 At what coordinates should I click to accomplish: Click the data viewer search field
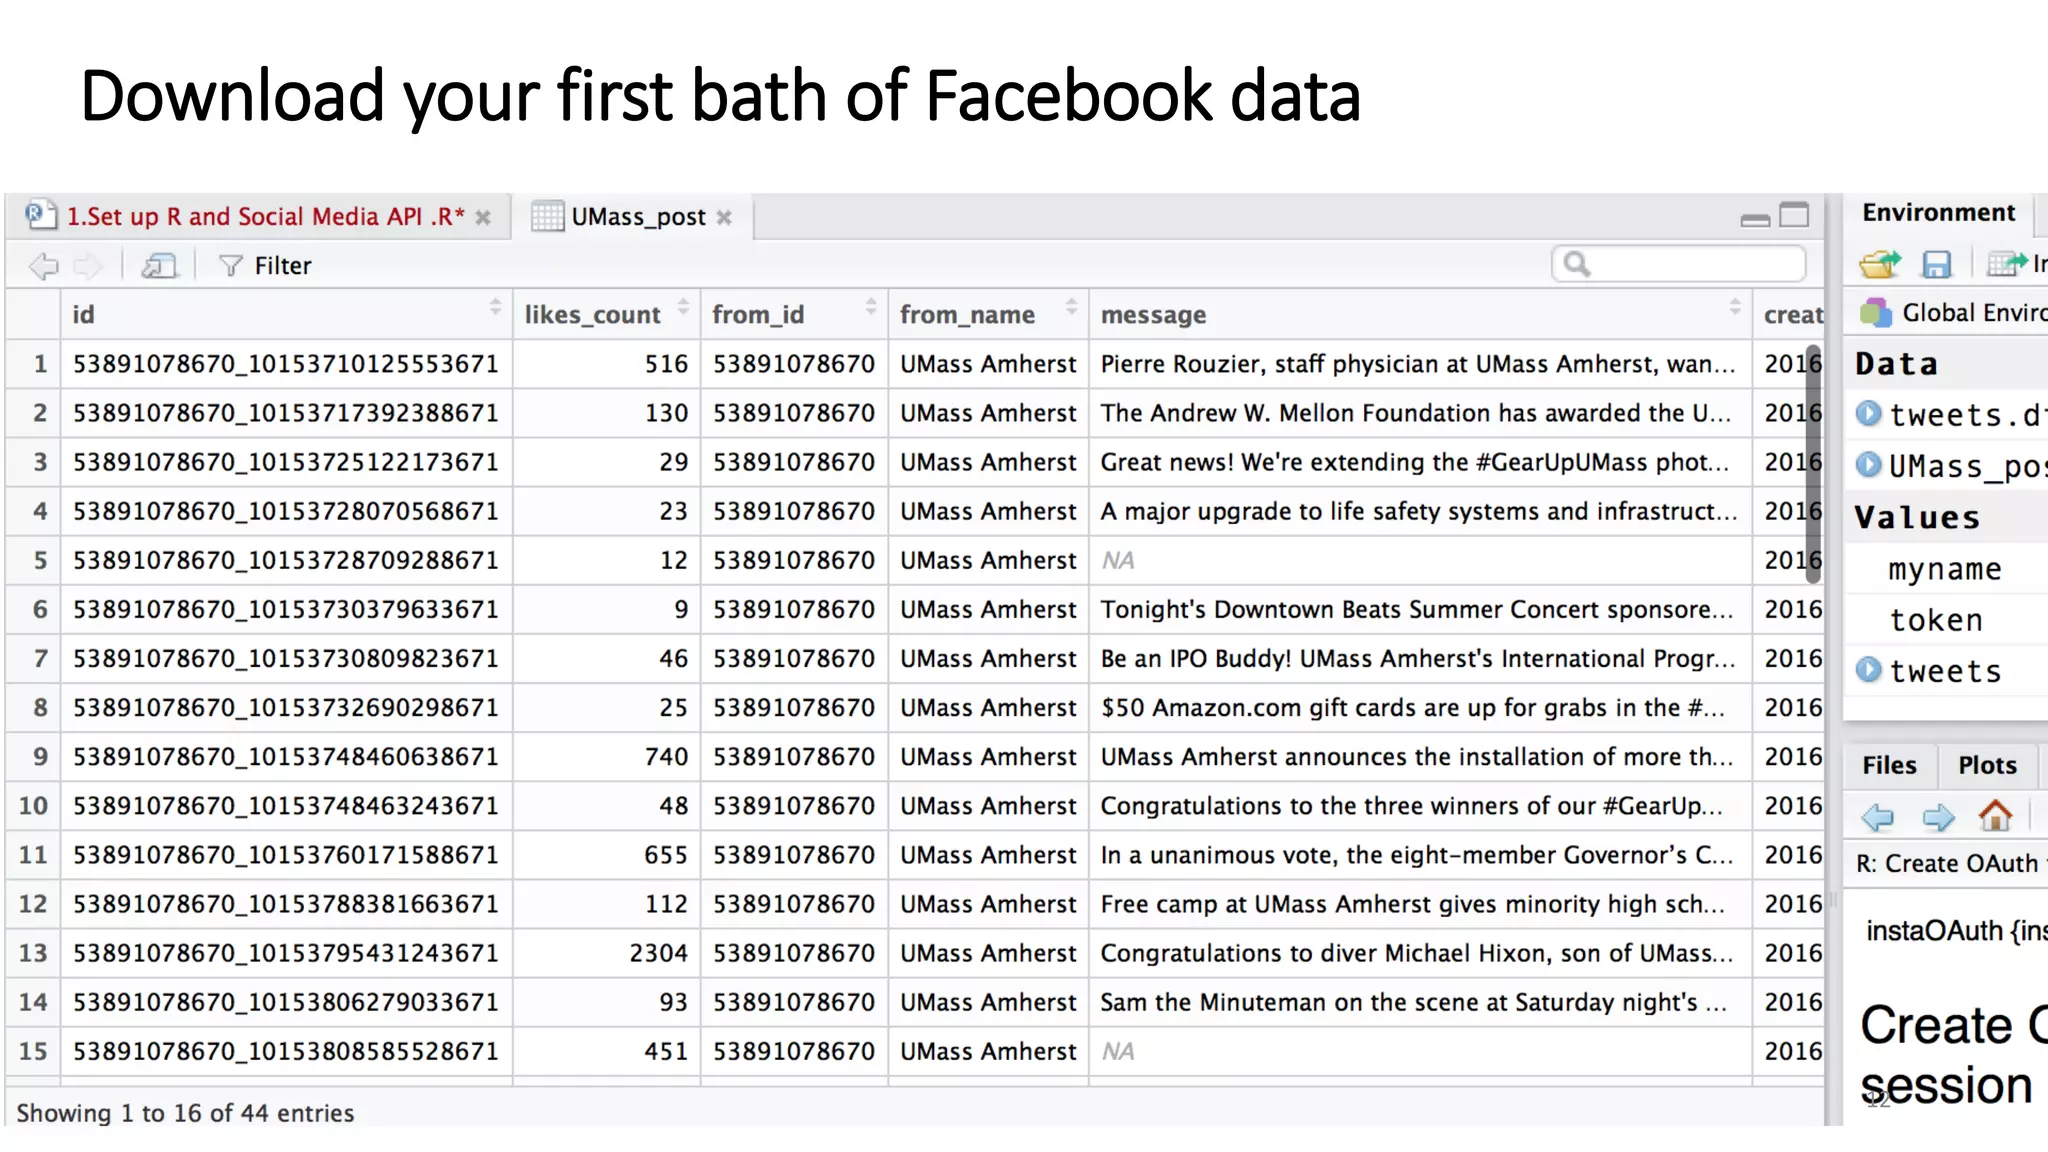click(x=1679, y=264)
